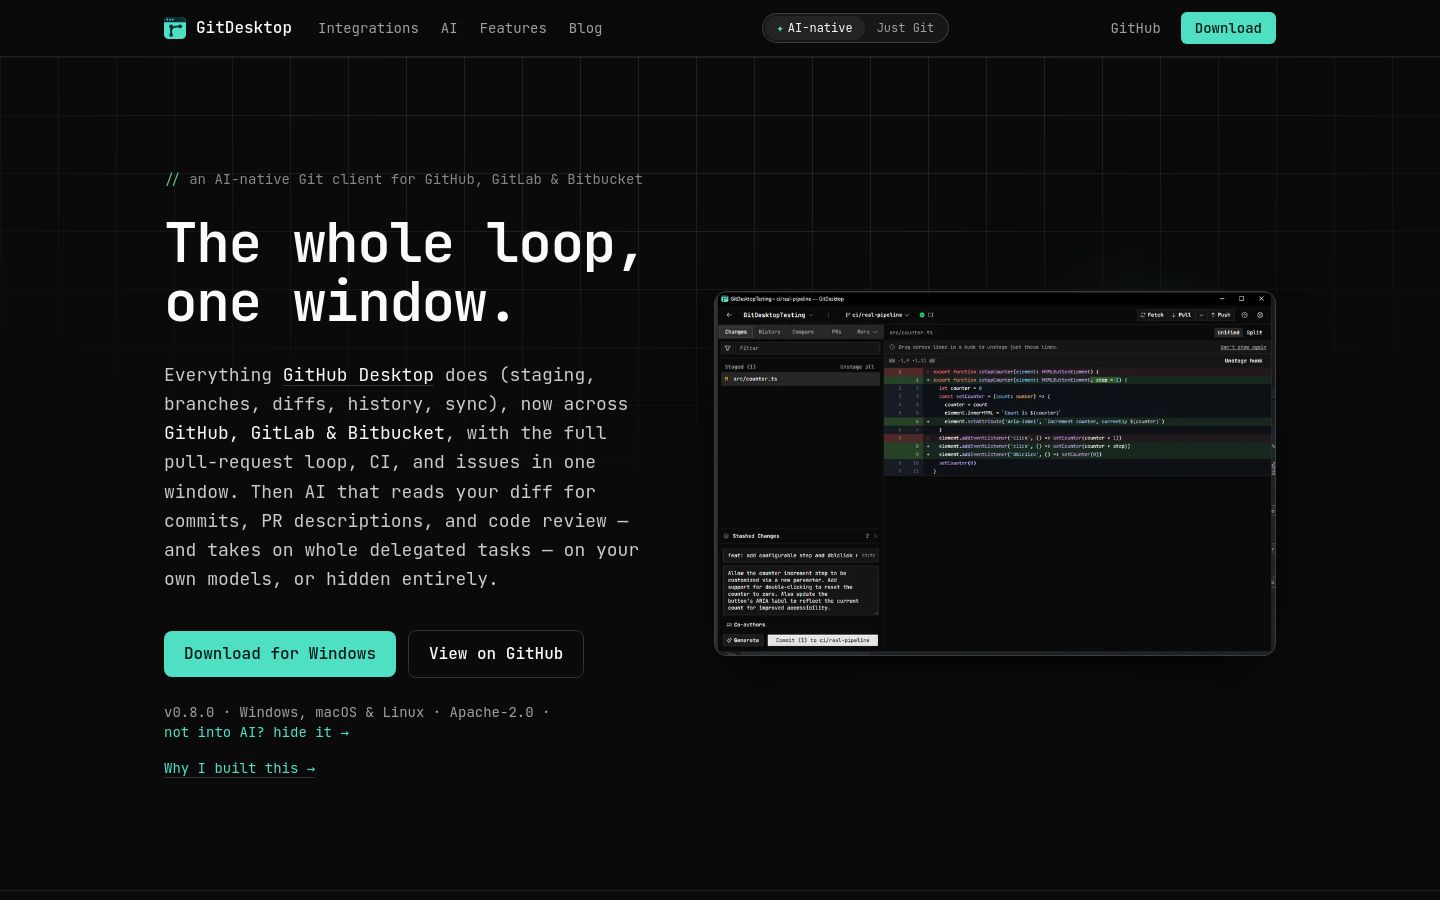Image resolution: width=1440 pixels, height=900 pixels.
Task: Click into the commit description text area
Action: [800, 590]
